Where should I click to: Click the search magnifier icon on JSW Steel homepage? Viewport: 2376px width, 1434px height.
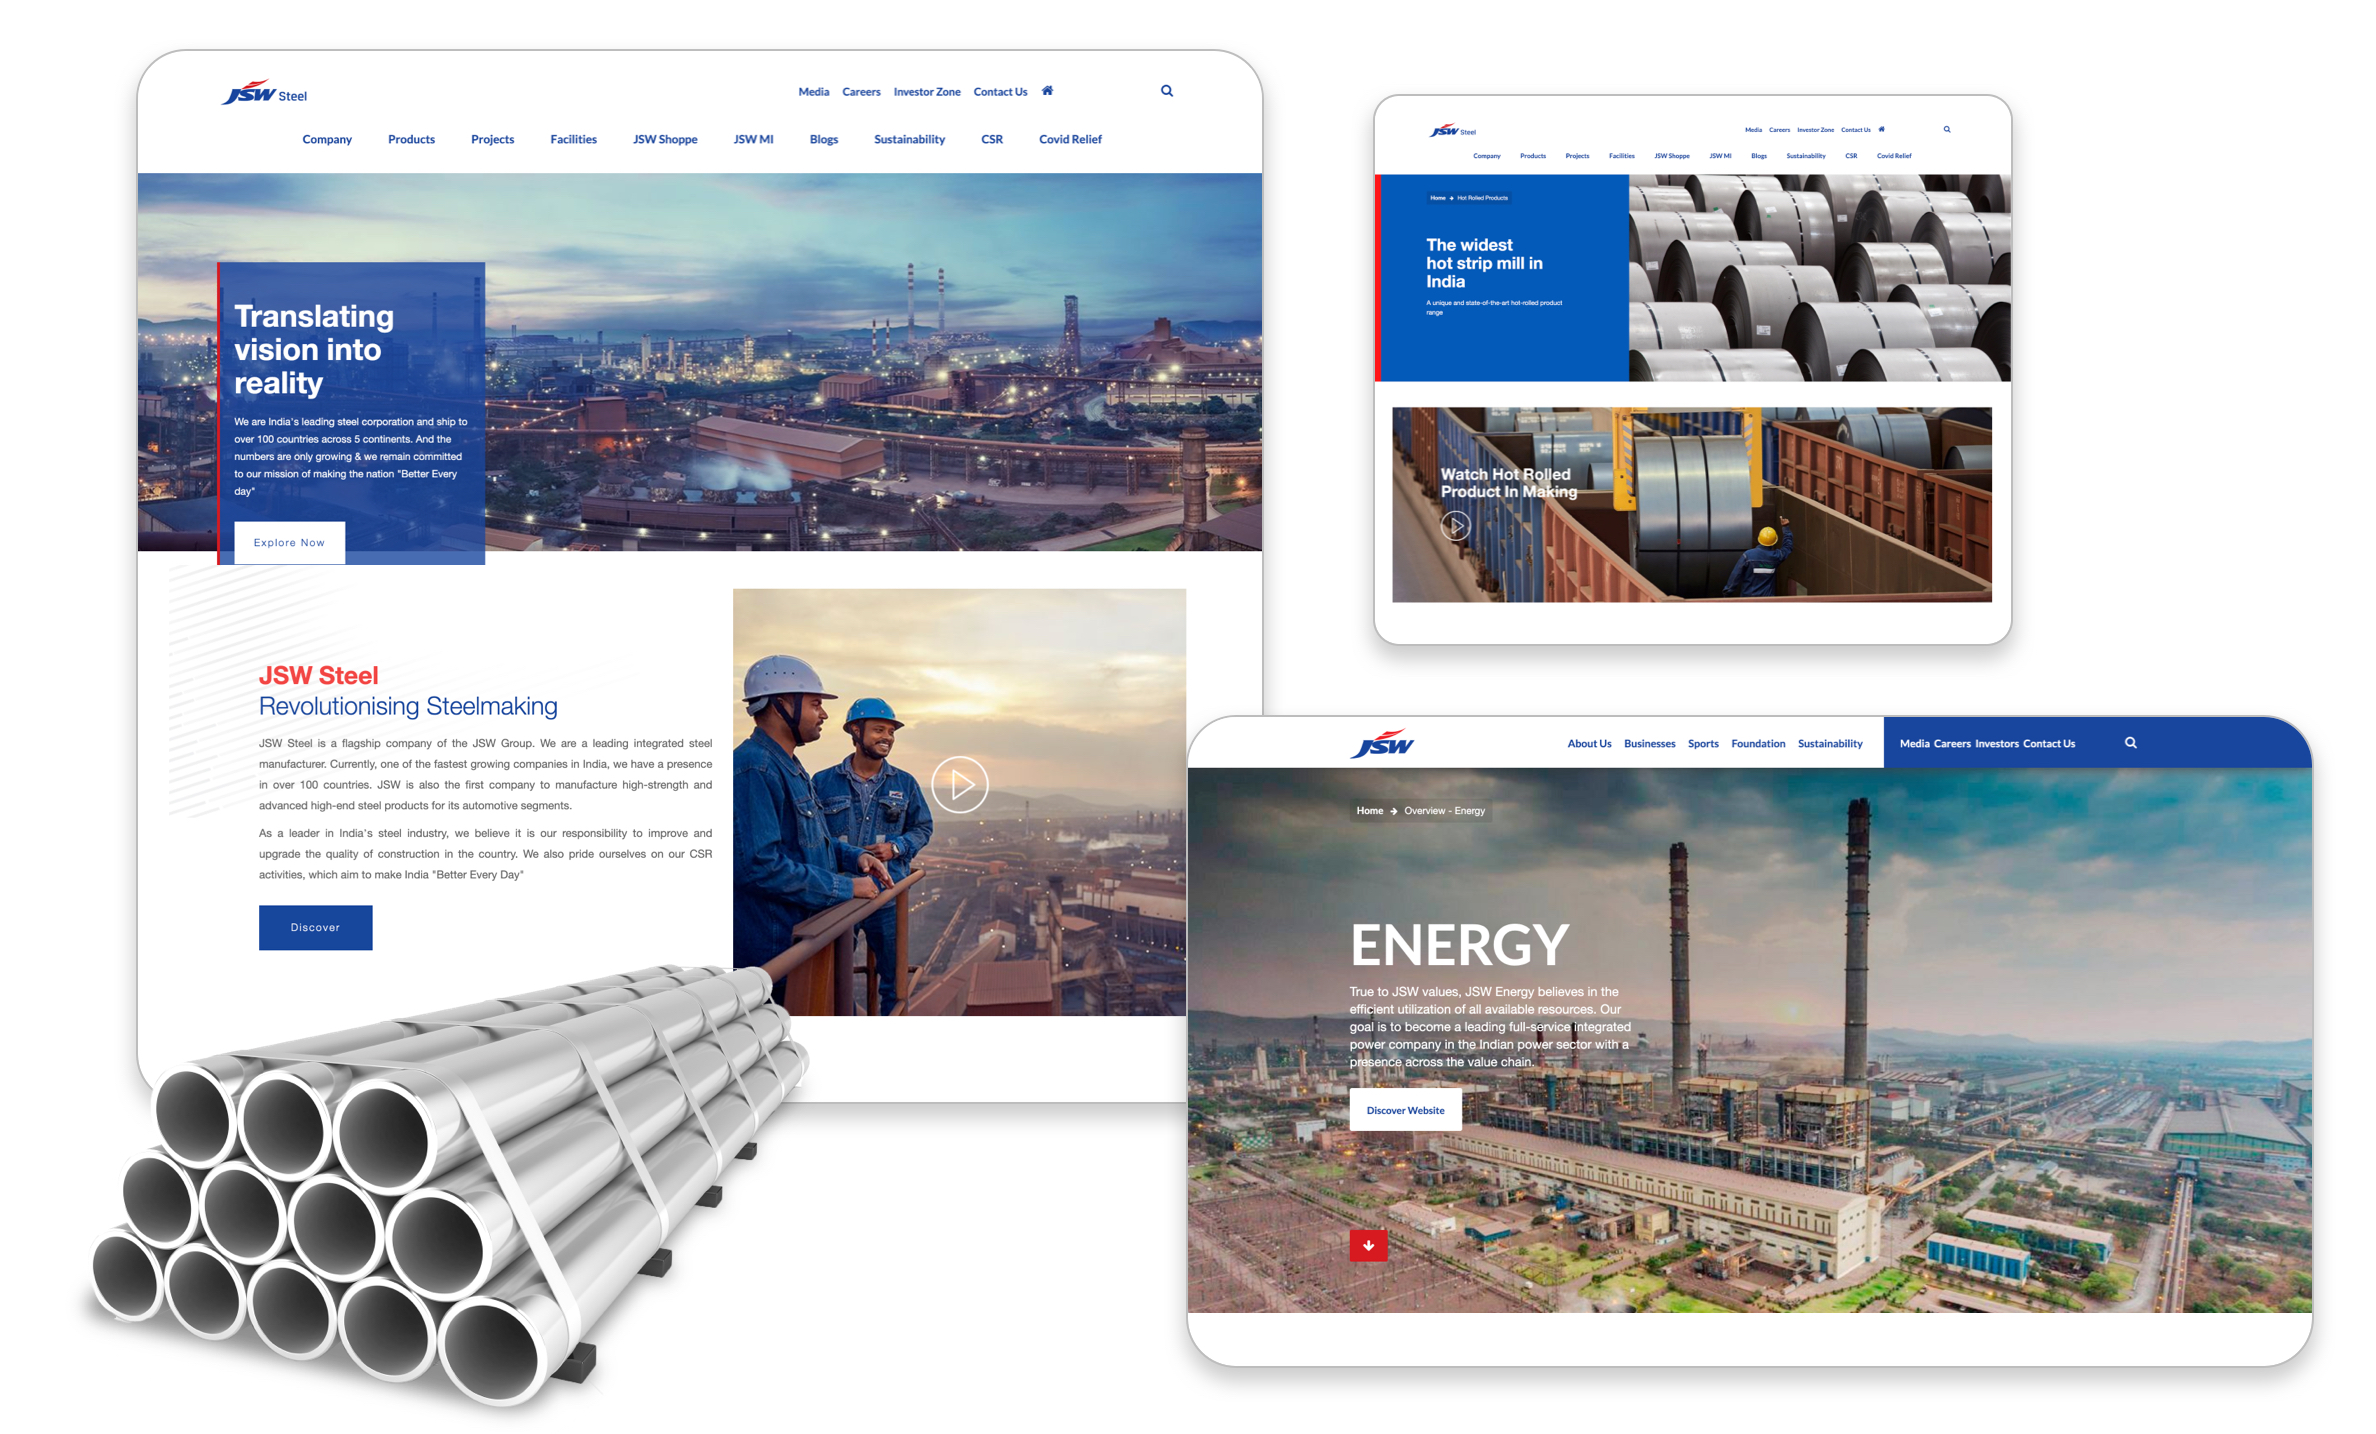1167,90
